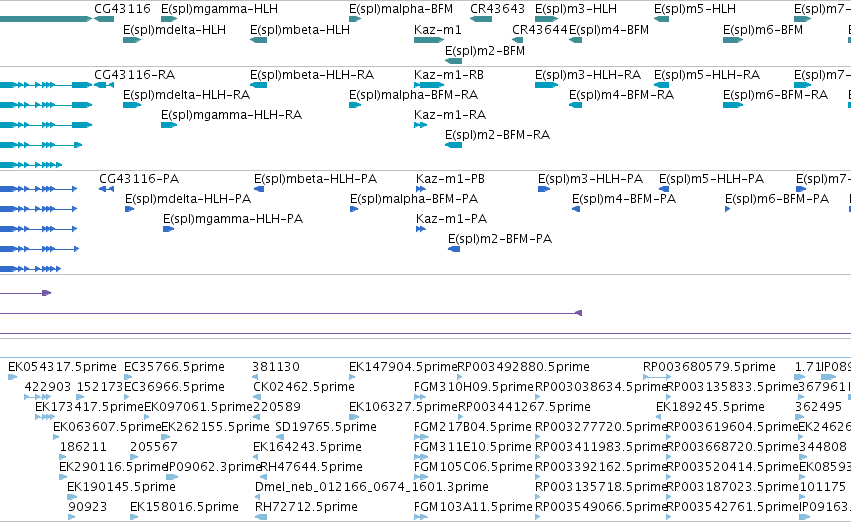Select the E(spl)mdelta-HLH-RA transcript
The width and height of the screenshot is (851, 522).
(x=186, y=95)
